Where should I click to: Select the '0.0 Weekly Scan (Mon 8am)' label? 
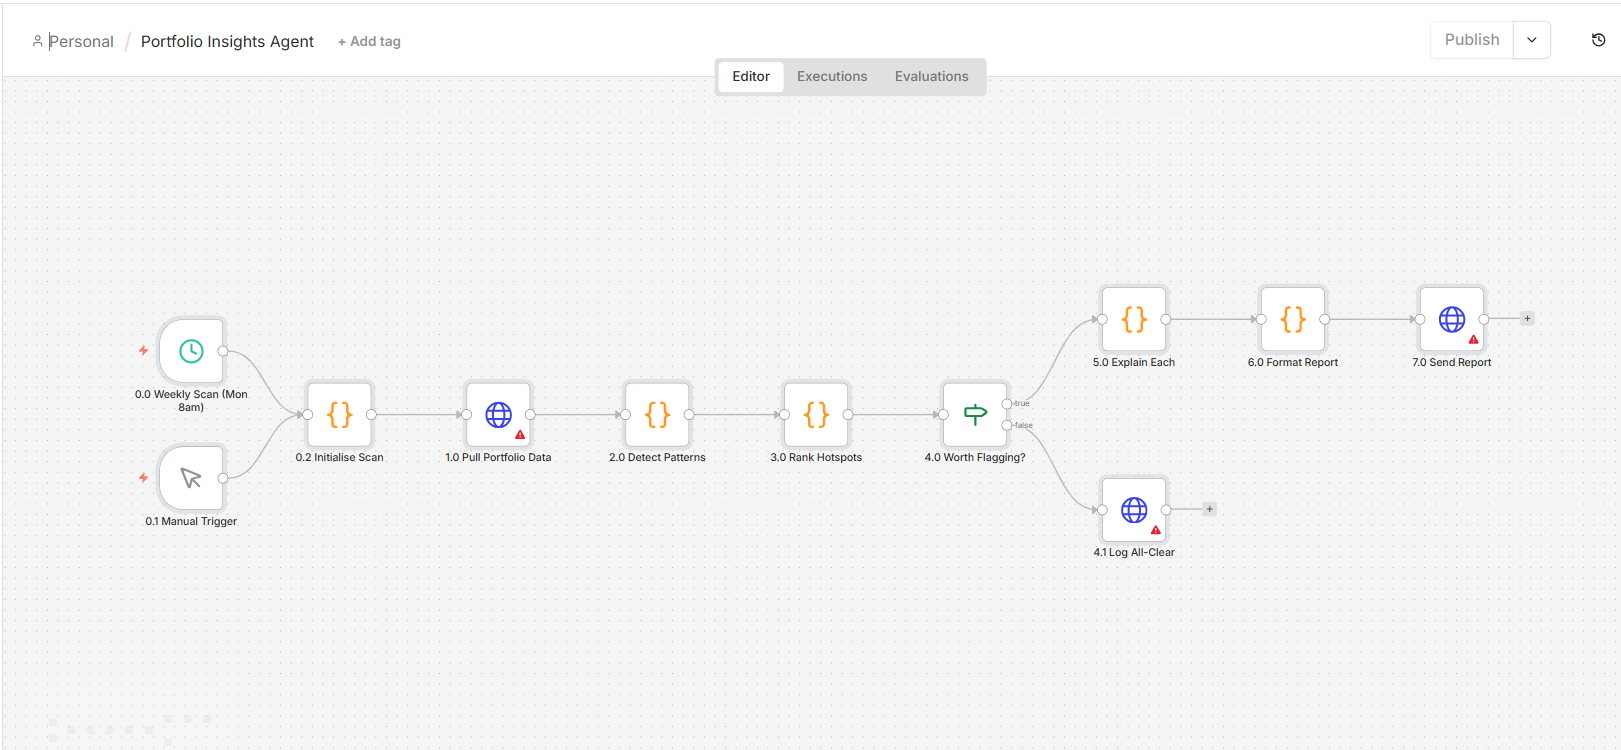point(191,400)
